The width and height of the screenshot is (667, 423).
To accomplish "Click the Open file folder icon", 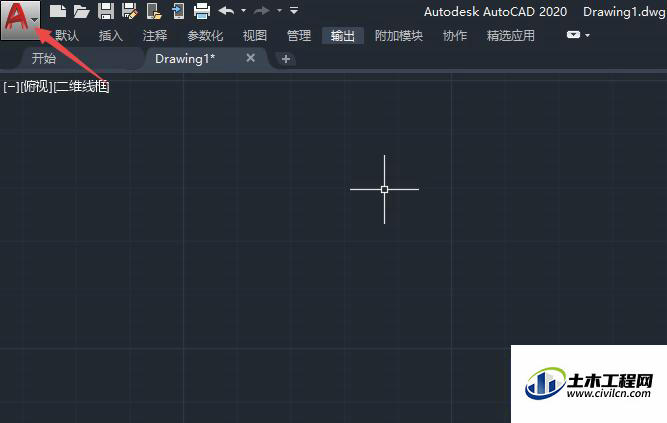I will 81,11.
